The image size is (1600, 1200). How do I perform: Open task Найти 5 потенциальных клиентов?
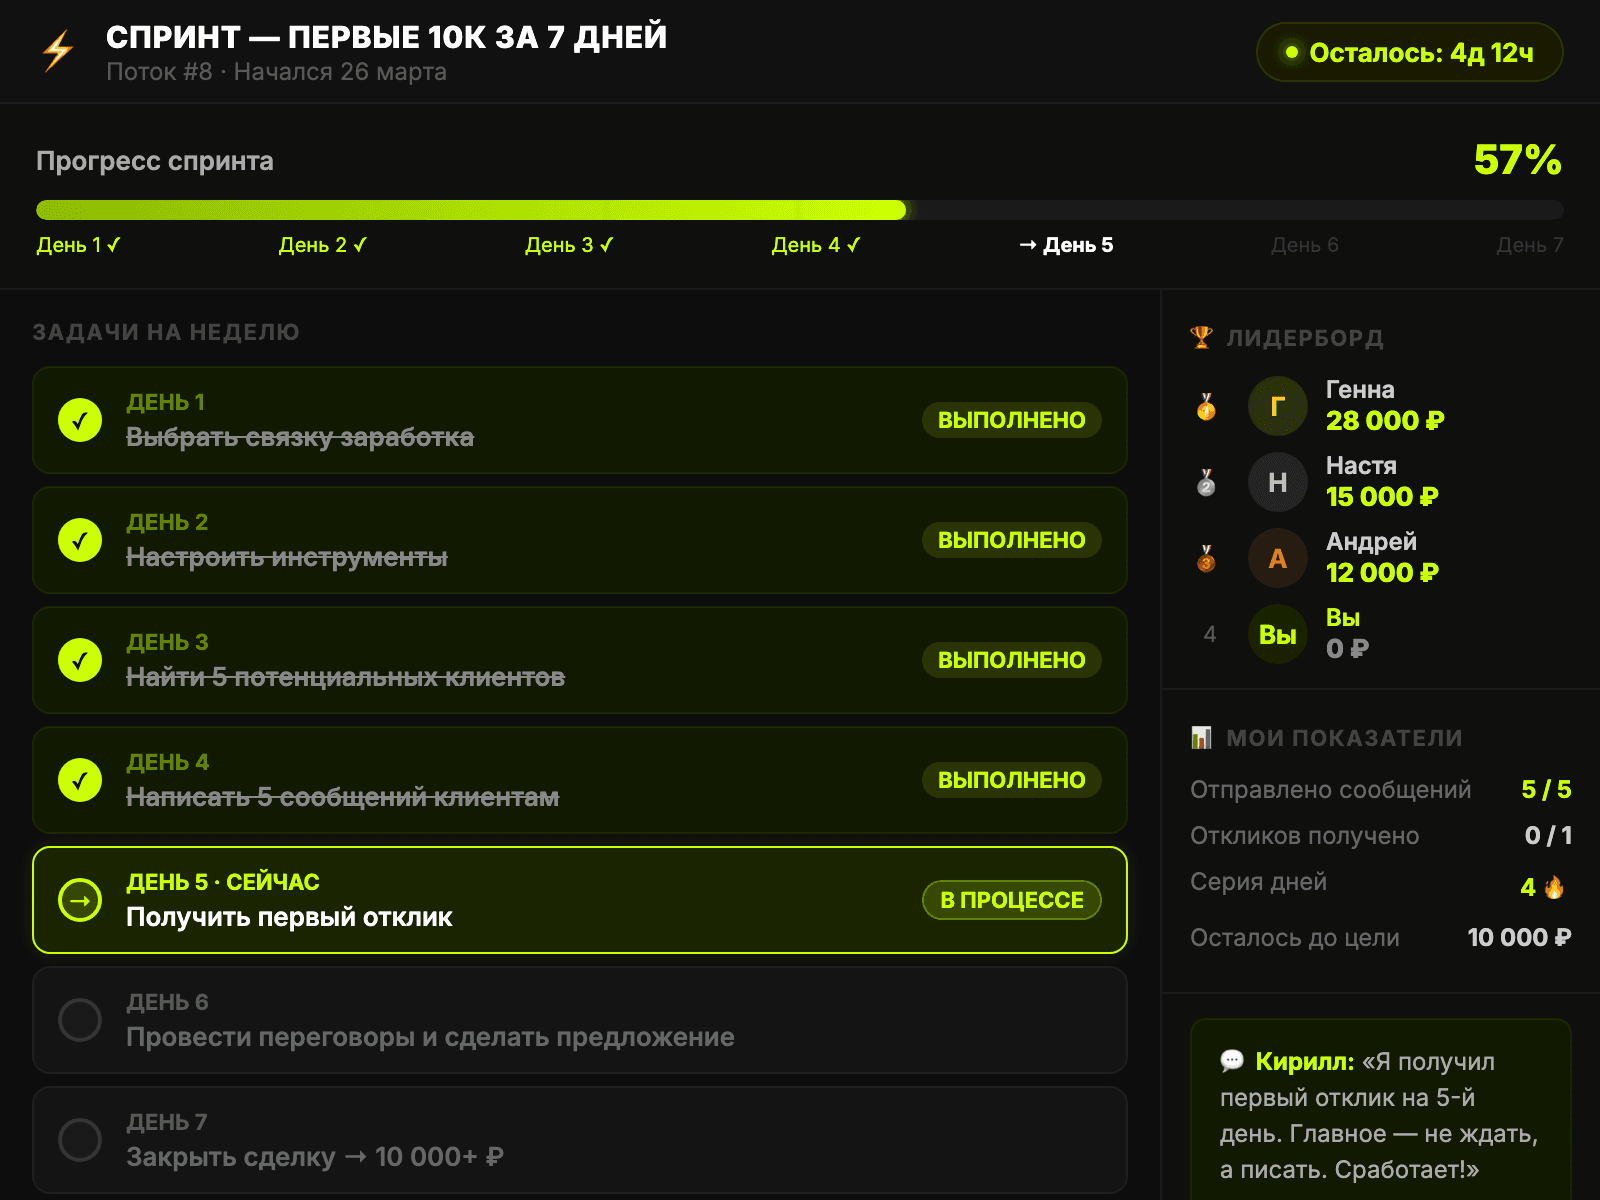(580, 660)
